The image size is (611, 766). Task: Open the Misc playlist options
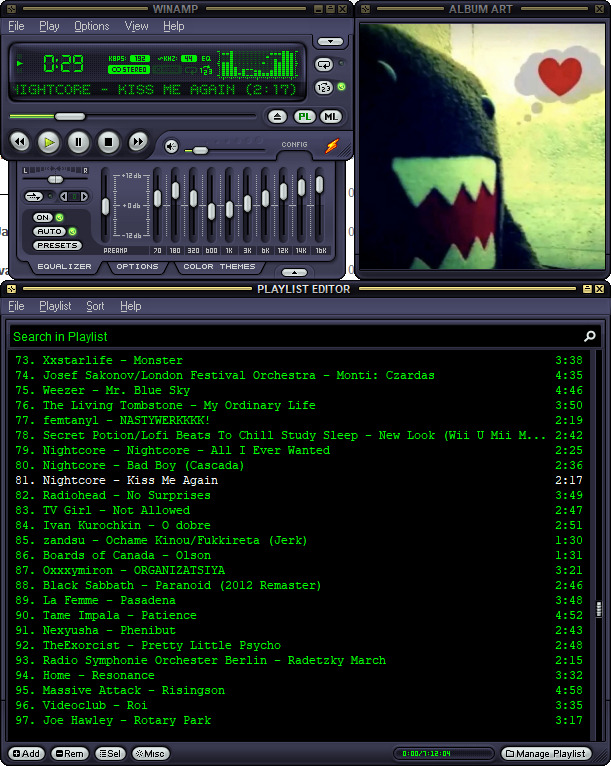pos(150,753)
